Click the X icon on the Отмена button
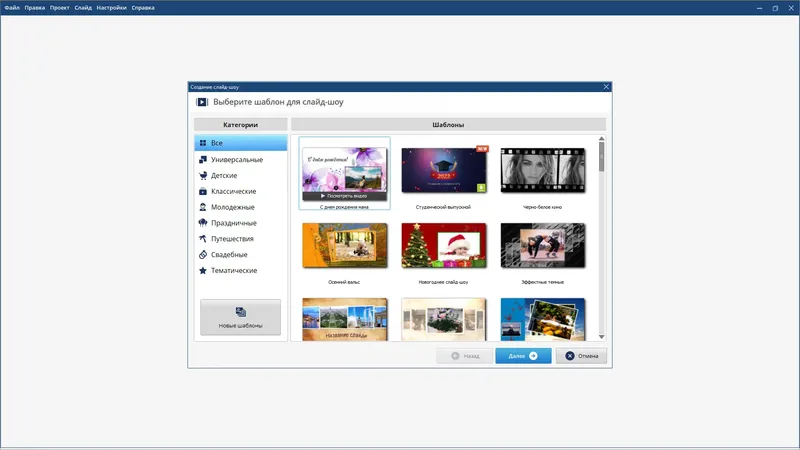The width and height of the screenshot is (800, 450). click(x=570, y=356)
